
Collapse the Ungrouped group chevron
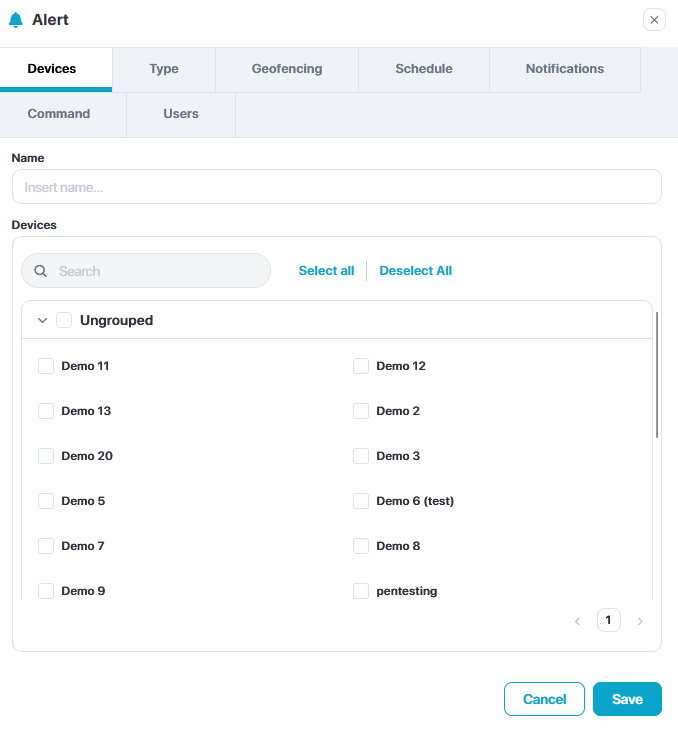pyautogui.click(x=42, y=321)
